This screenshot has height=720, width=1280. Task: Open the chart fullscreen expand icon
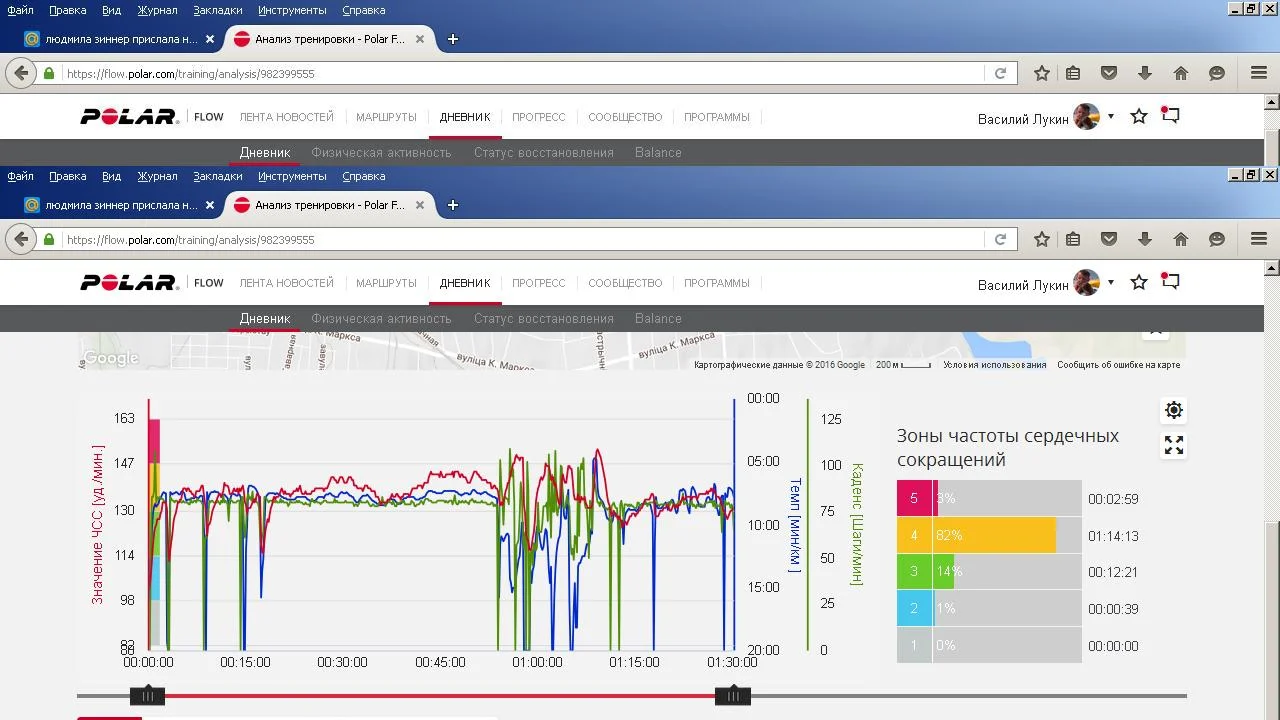[x=1174, y=446]
